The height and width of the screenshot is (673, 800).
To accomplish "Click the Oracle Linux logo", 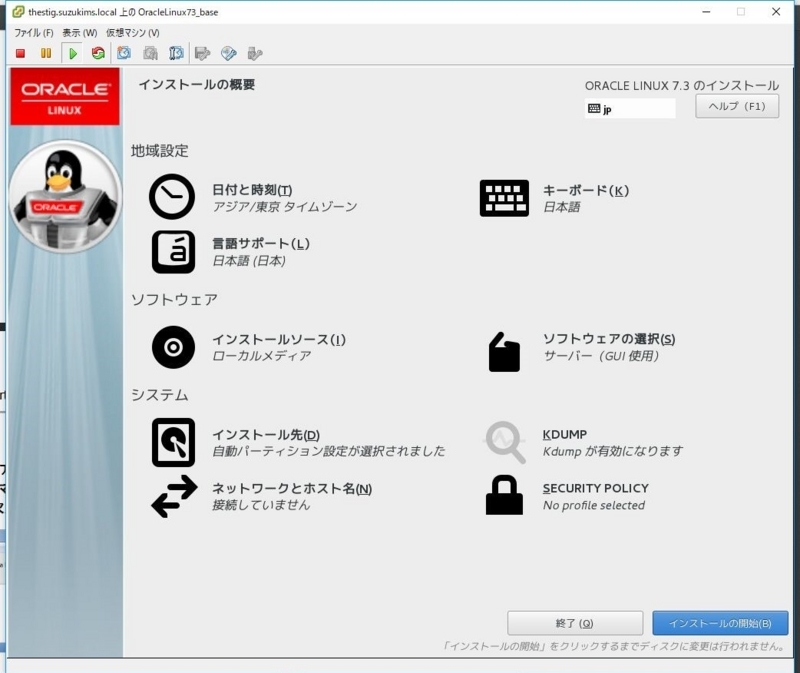I will point(65,96).
